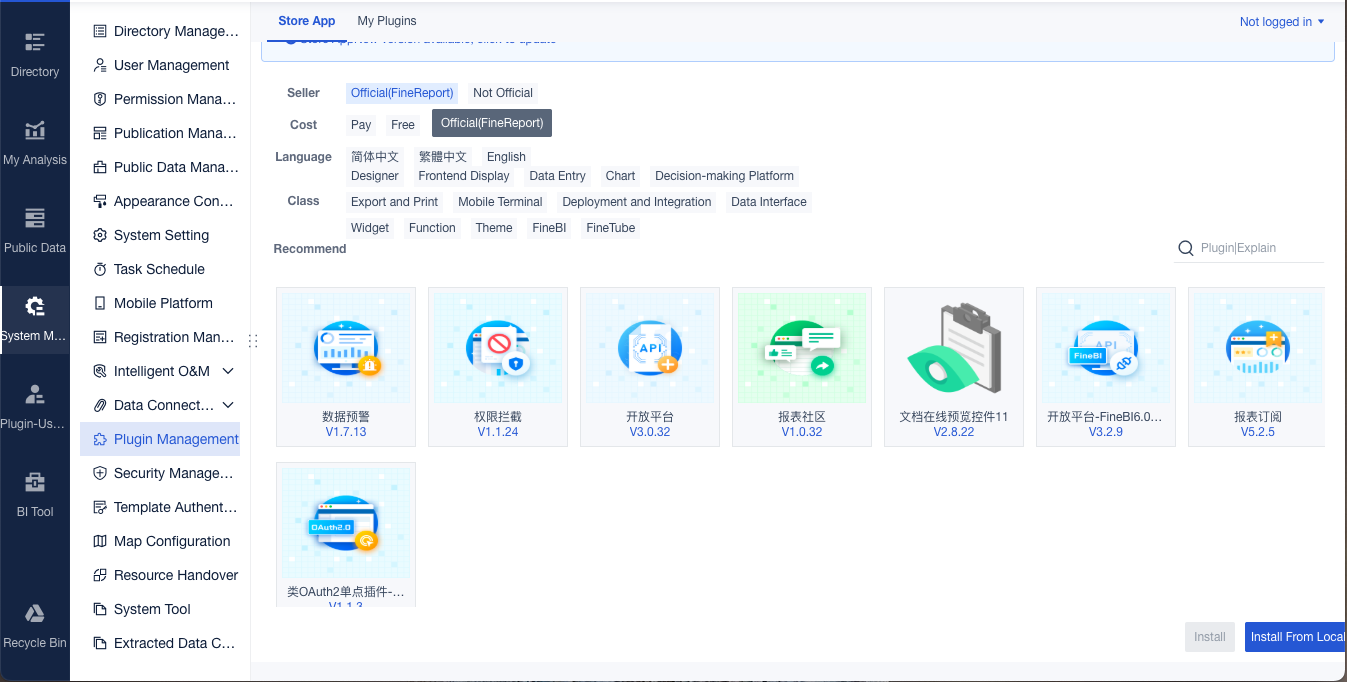Image resolution: width=1347 pixels, height=682 pixels.
Task: Expand the Data Connection submenu chevron
Action: coord(228,405)
